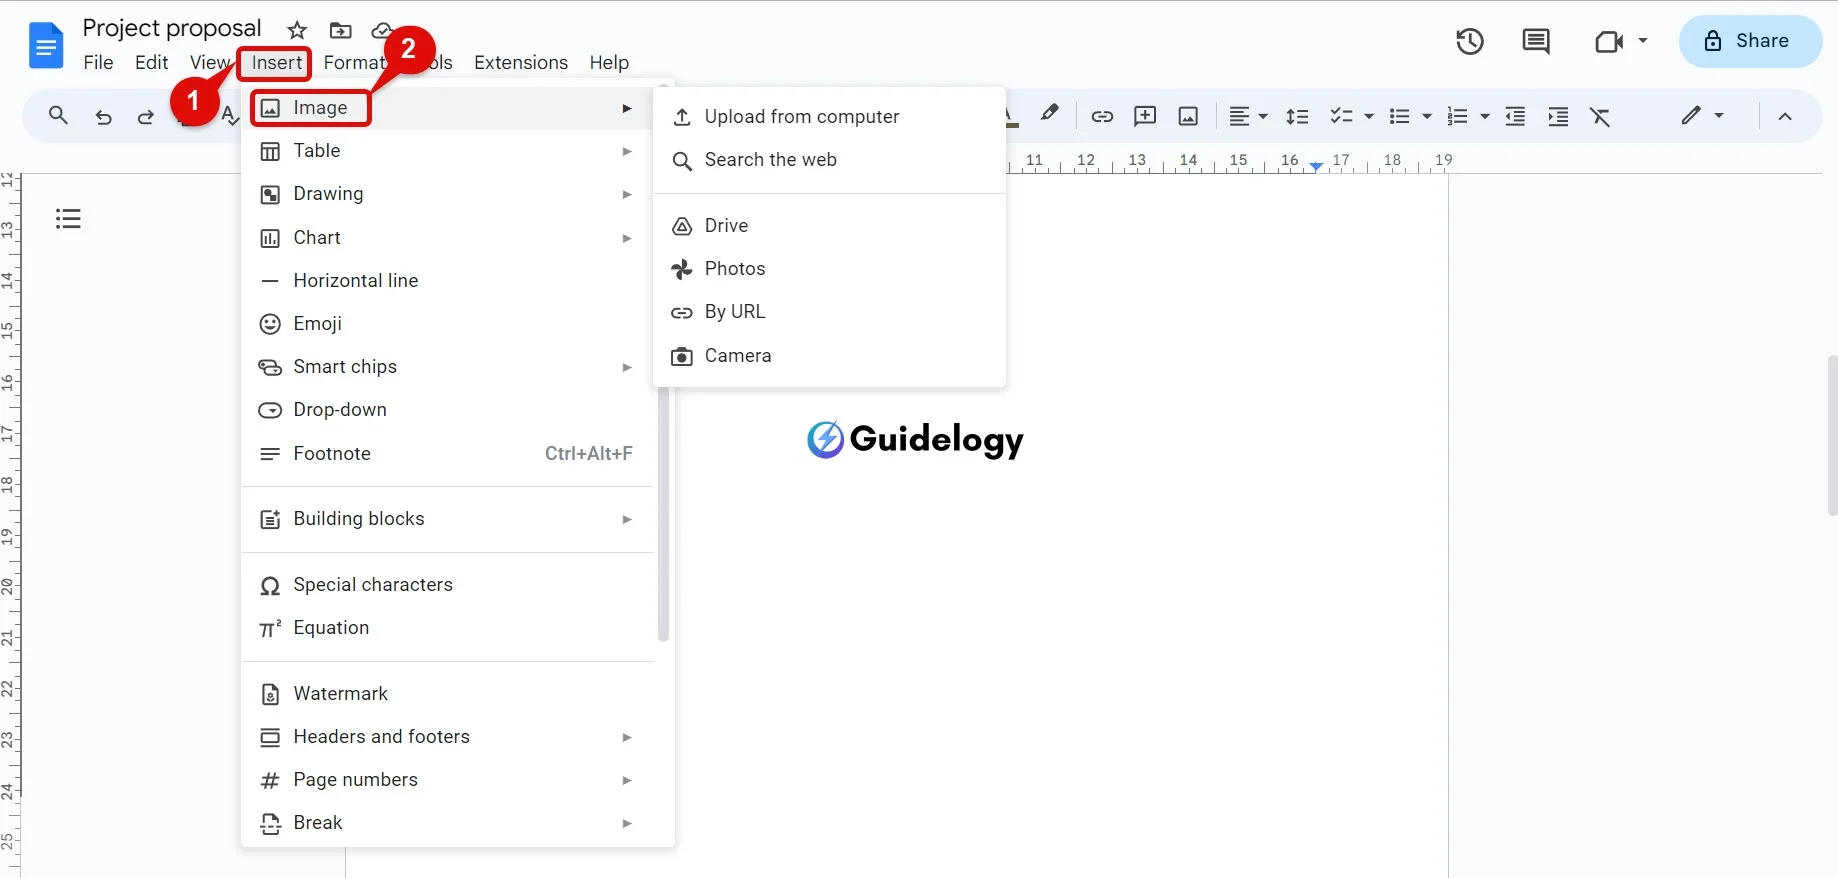Viewport: 1838px width, 878px height.
Task: Collapse the toolbar with up chevron
Action: pyautogui.click(x=1785, y=116)
